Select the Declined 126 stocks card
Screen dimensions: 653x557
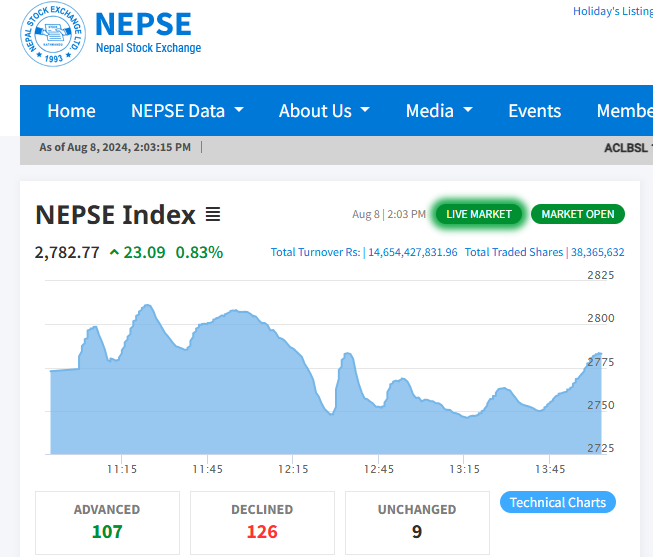click(262, 521)
